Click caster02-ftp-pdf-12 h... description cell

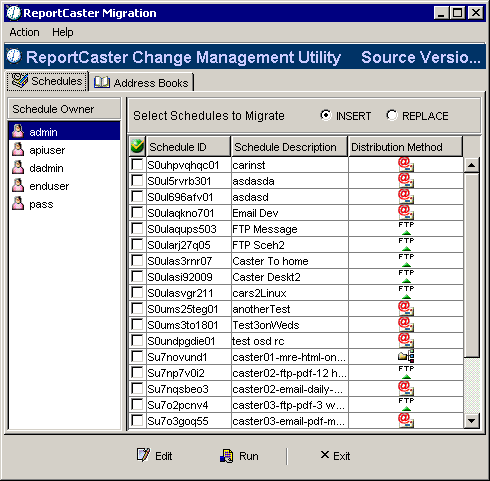click(290, 373)
